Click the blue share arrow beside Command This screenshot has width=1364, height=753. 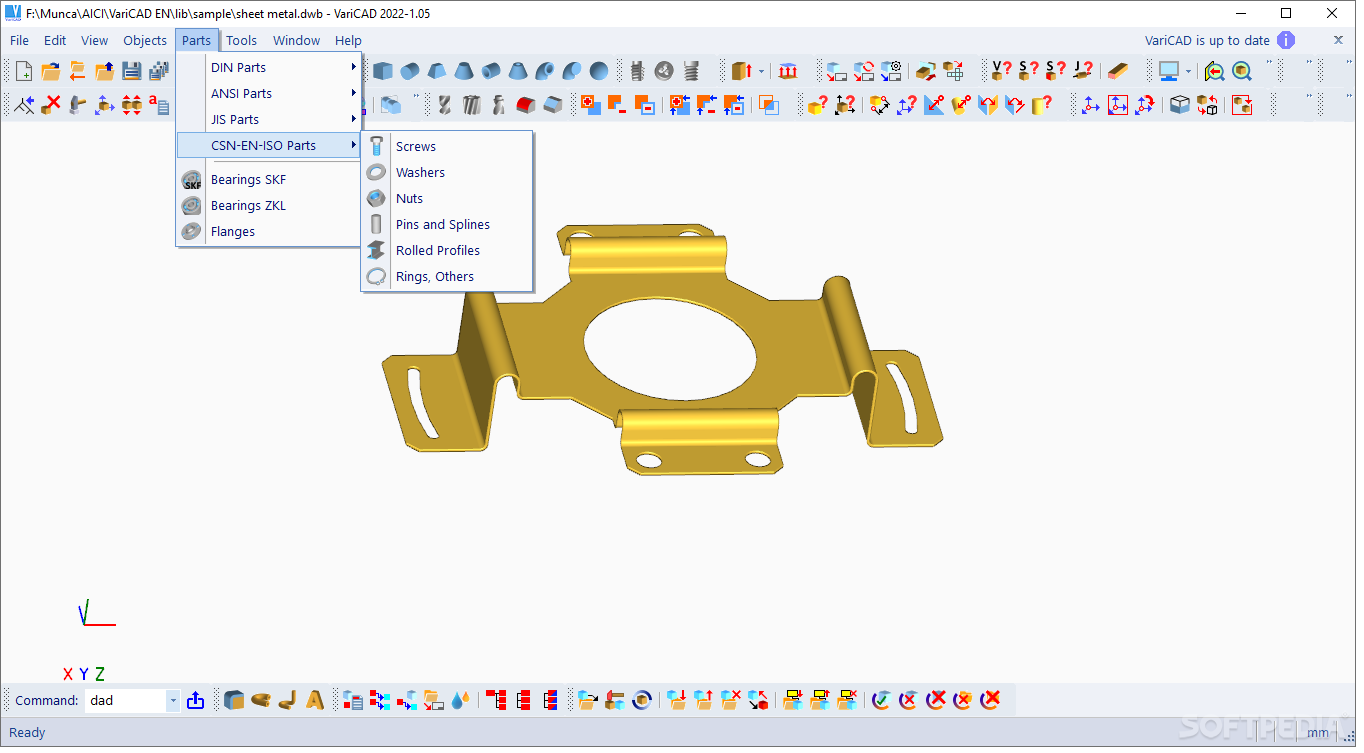pos(196,700)
